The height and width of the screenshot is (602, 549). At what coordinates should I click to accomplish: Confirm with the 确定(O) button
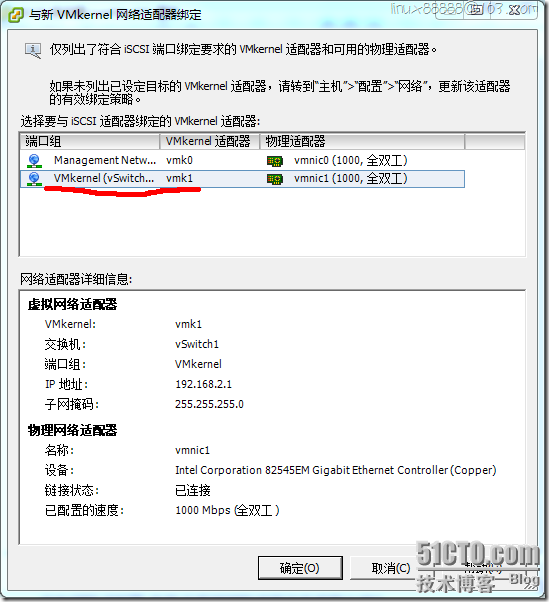pos(300,568)
